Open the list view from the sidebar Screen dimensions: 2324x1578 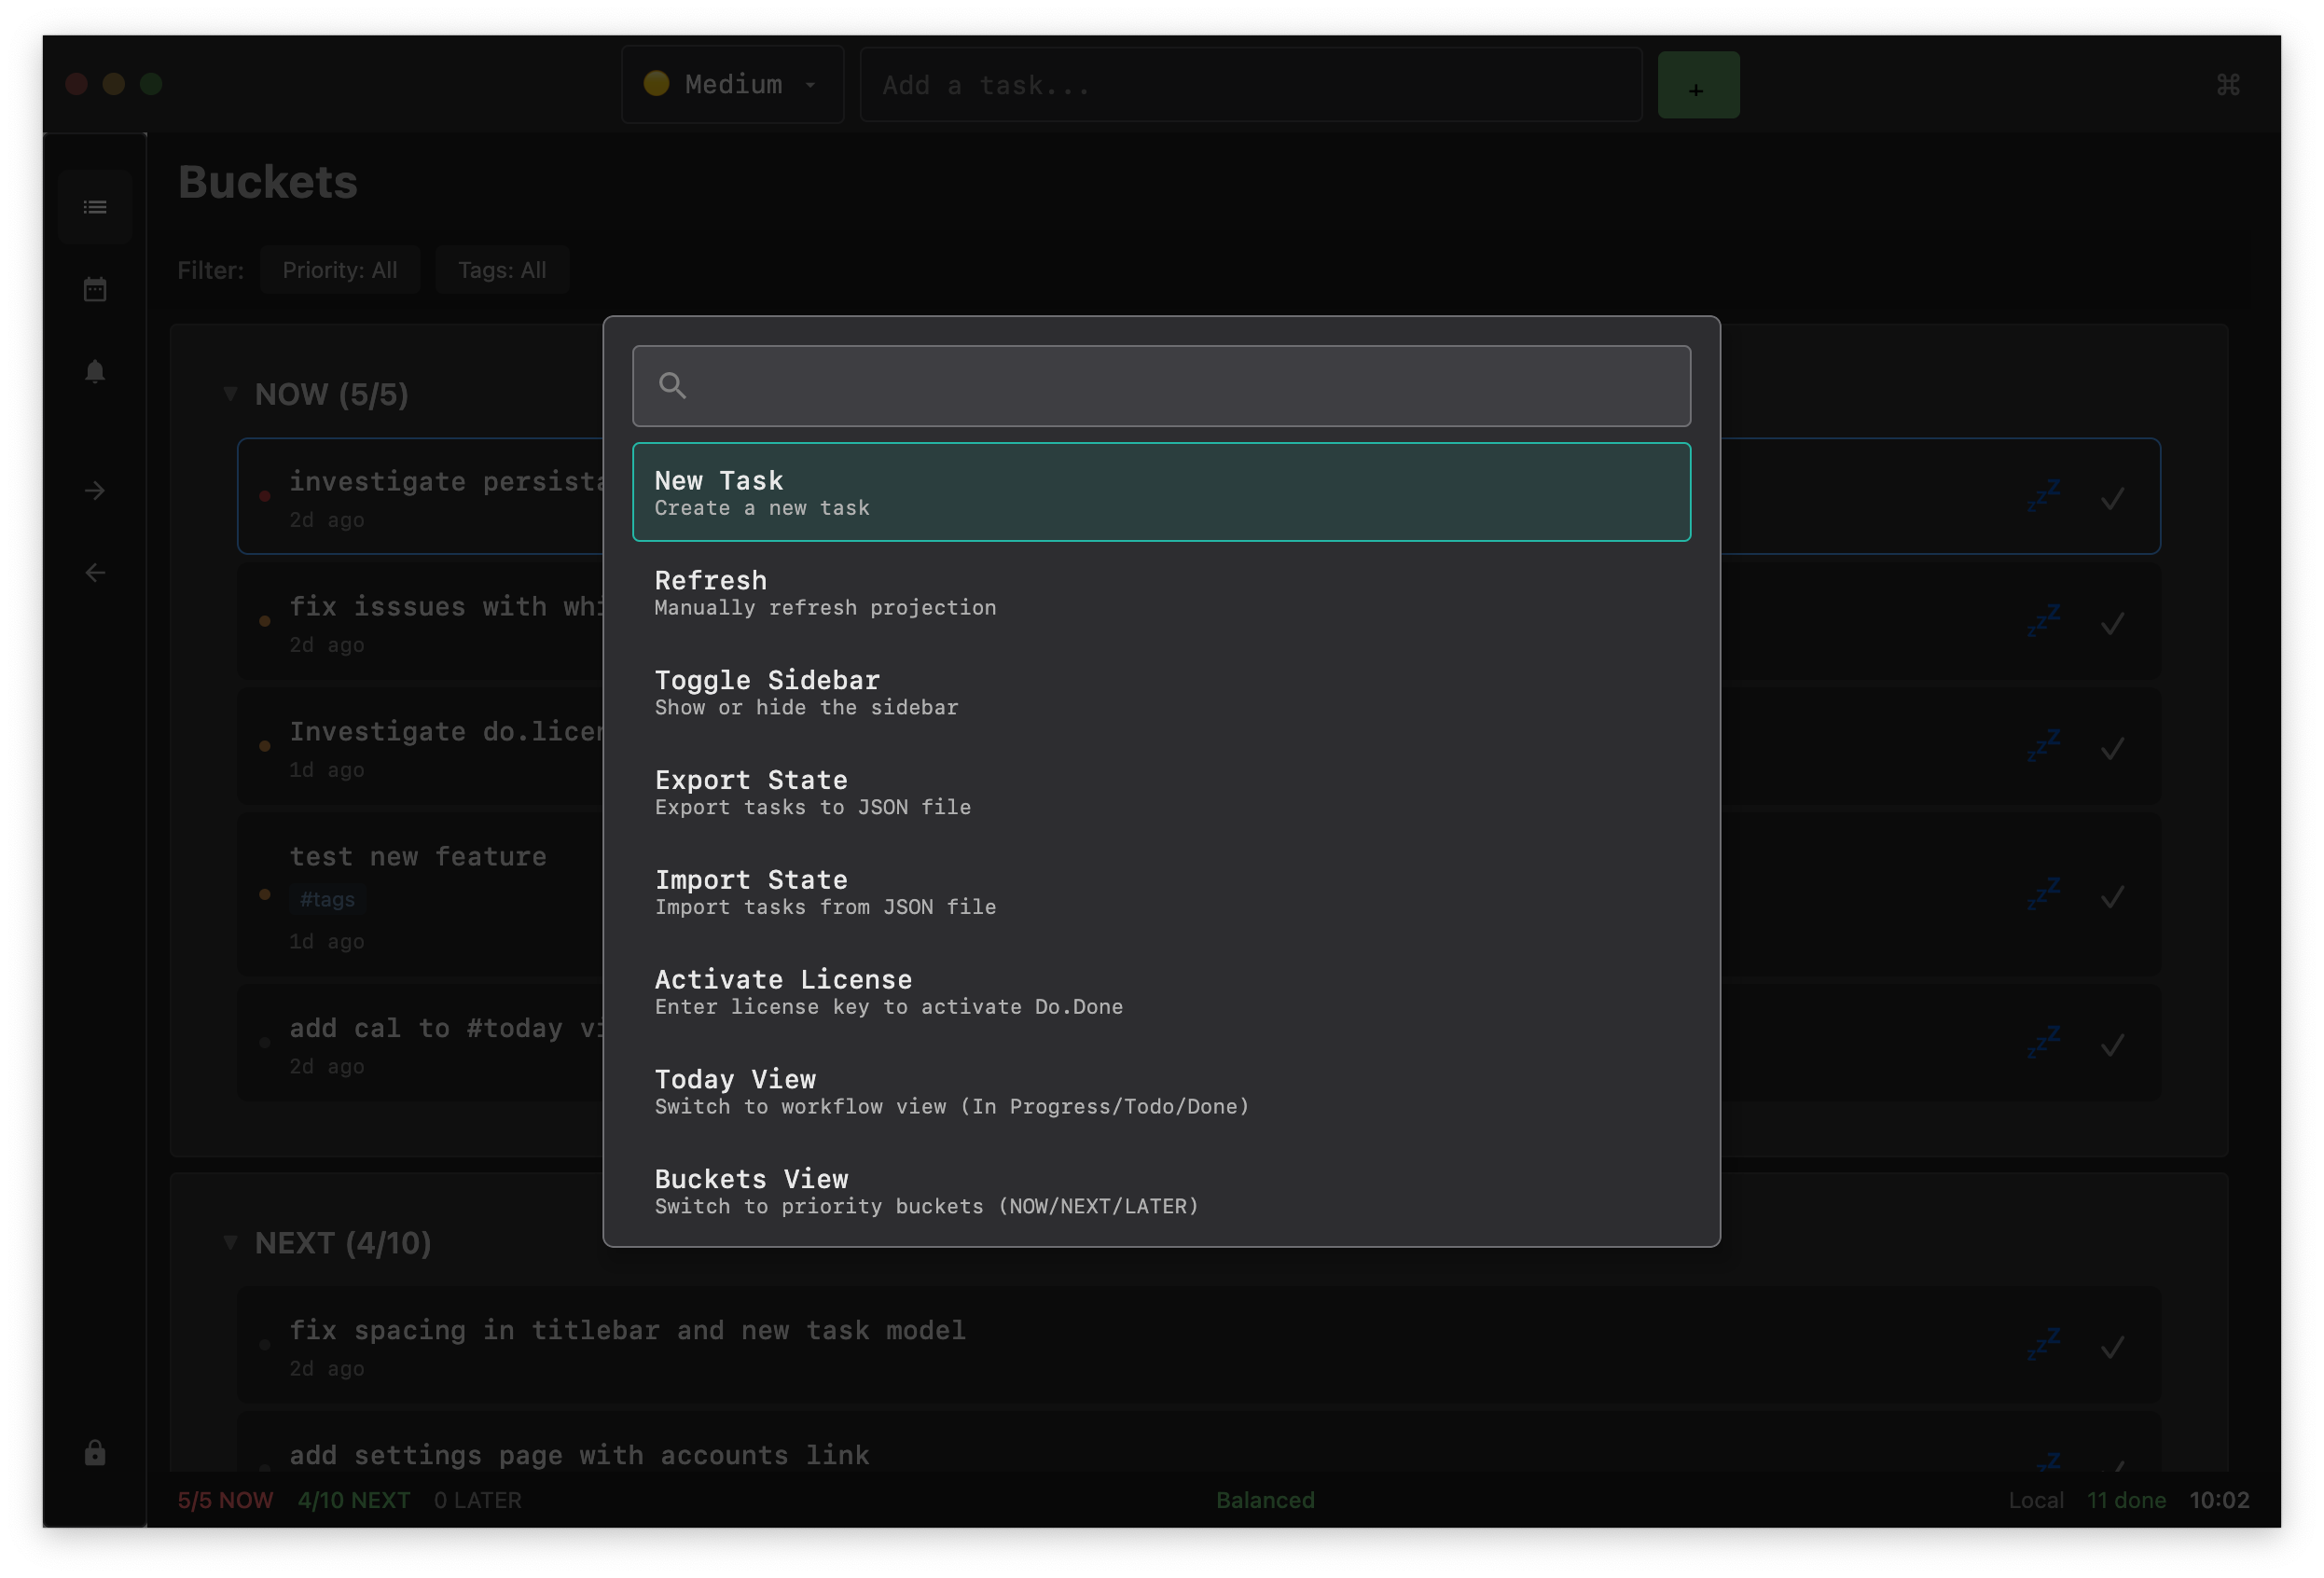95,206
